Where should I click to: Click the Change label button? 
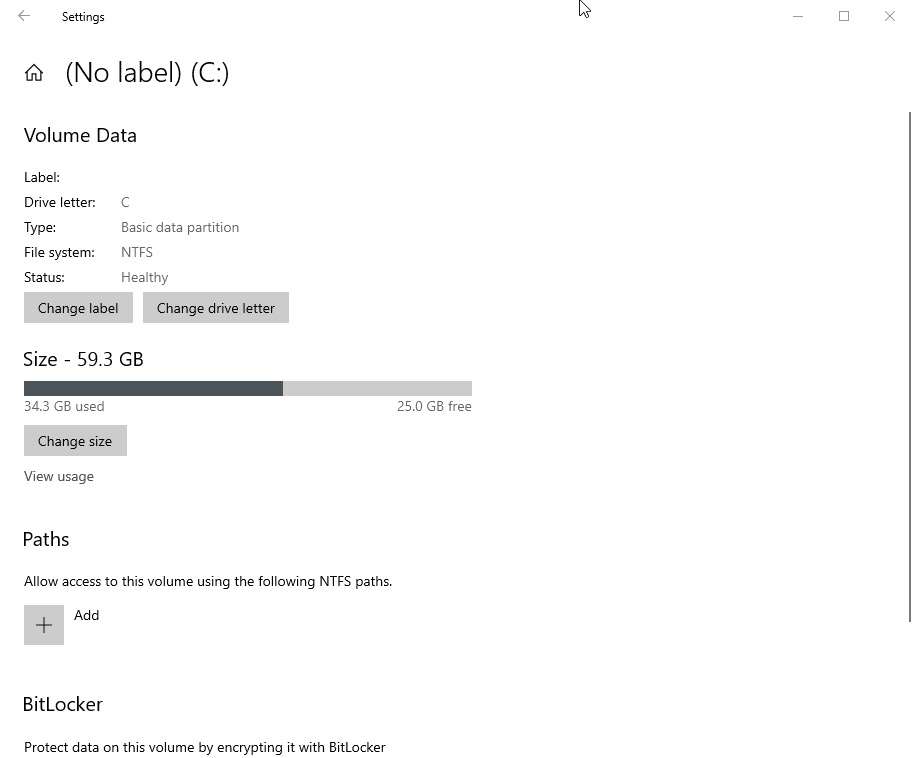pos(78,308)
